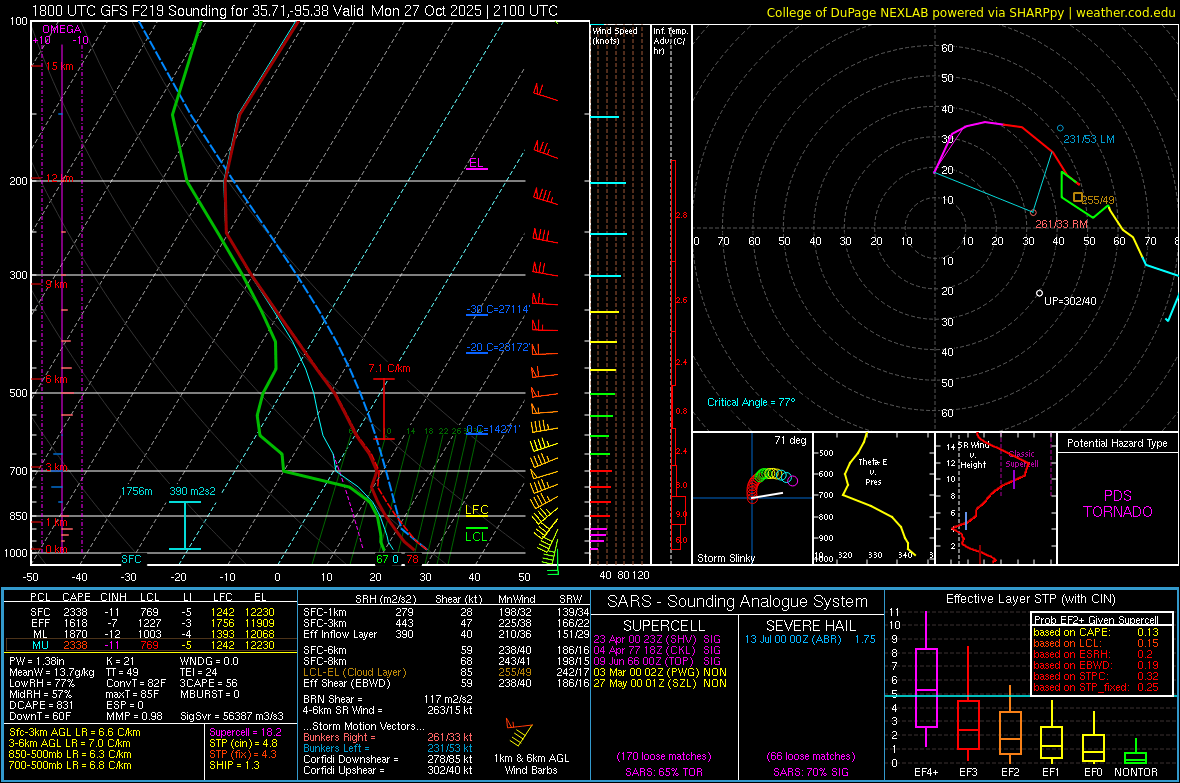Select the EFF parcel row in parcel table

point(151,623)
